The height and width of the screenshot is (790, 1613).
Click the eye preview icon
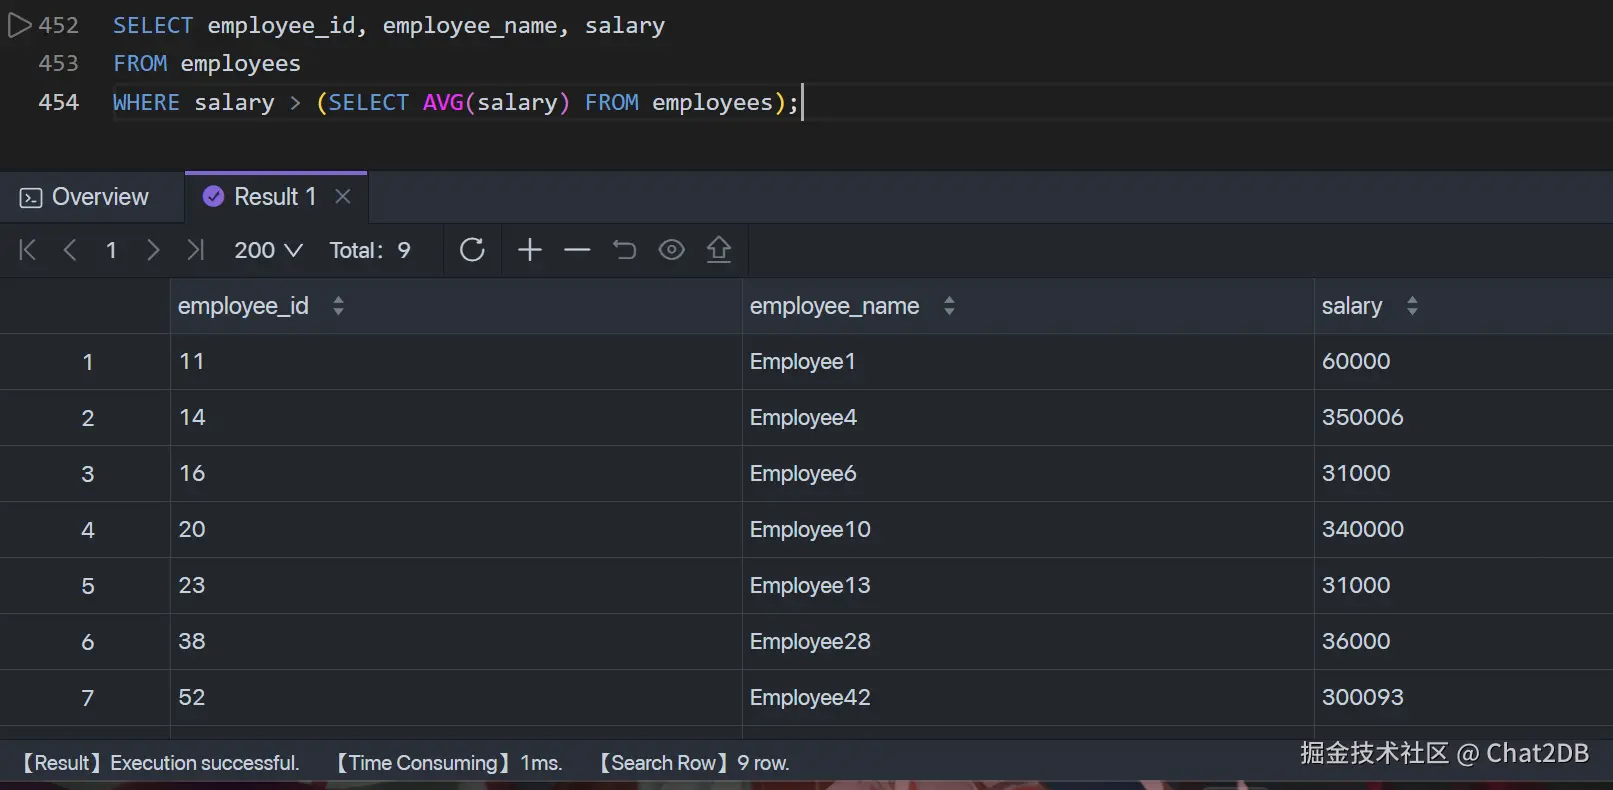click(672, 250)
